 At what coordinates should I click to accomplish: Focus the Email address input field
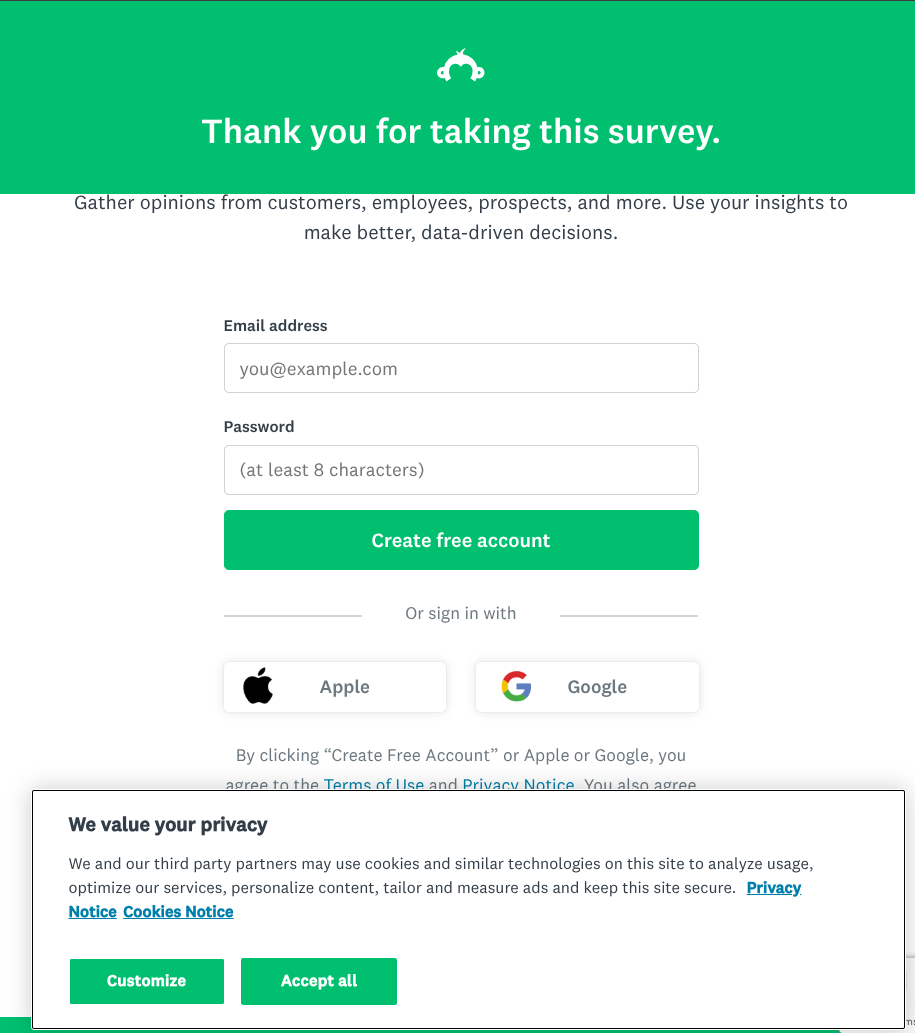(461, 369)
